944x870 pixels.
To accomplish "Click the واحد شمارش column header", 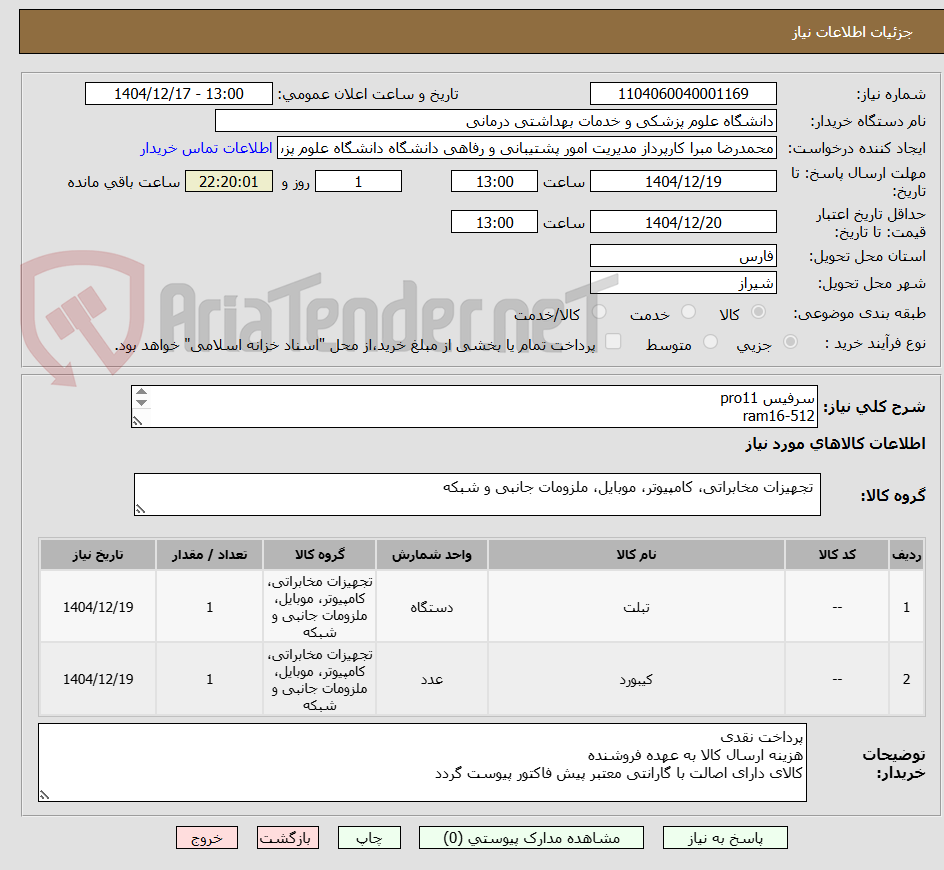I will pos(432,555).
